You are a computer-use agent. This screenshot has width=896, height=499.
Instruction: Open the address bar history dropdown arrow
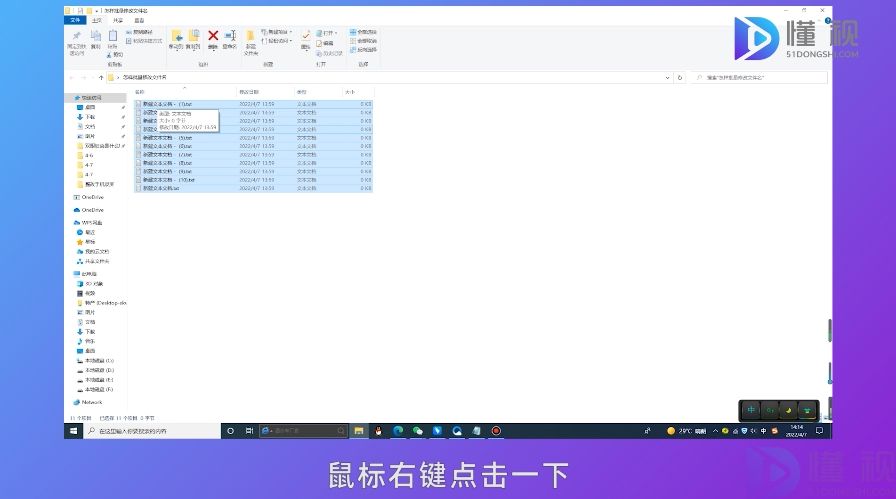667,77
